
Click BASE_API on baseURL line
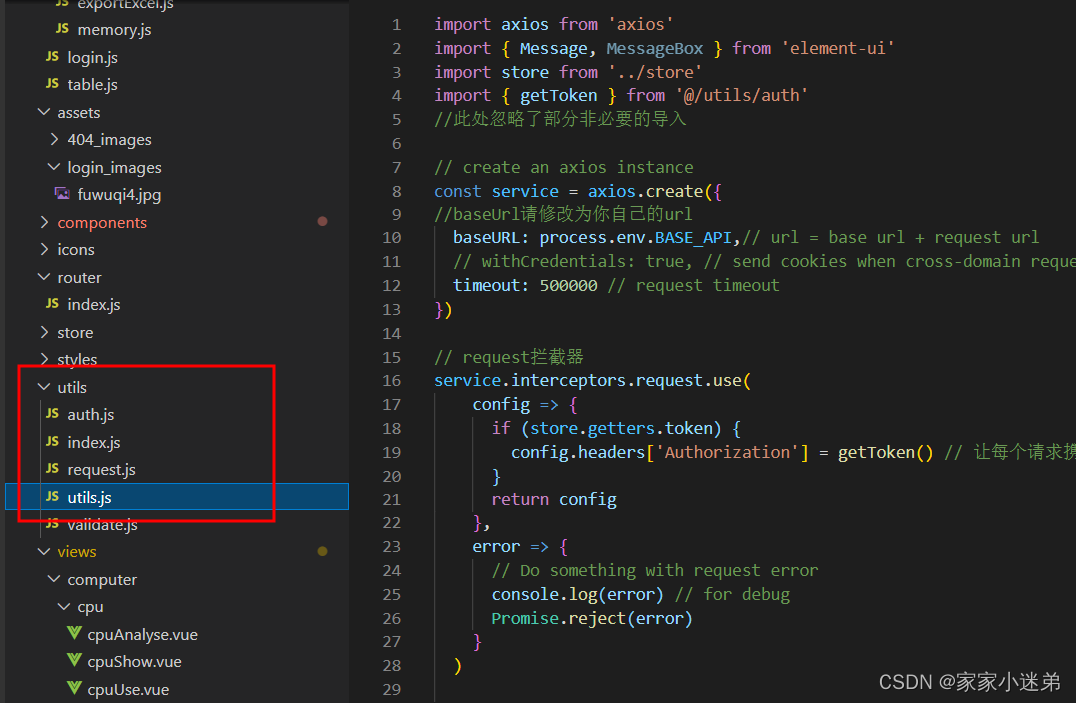tap(693, 238)
